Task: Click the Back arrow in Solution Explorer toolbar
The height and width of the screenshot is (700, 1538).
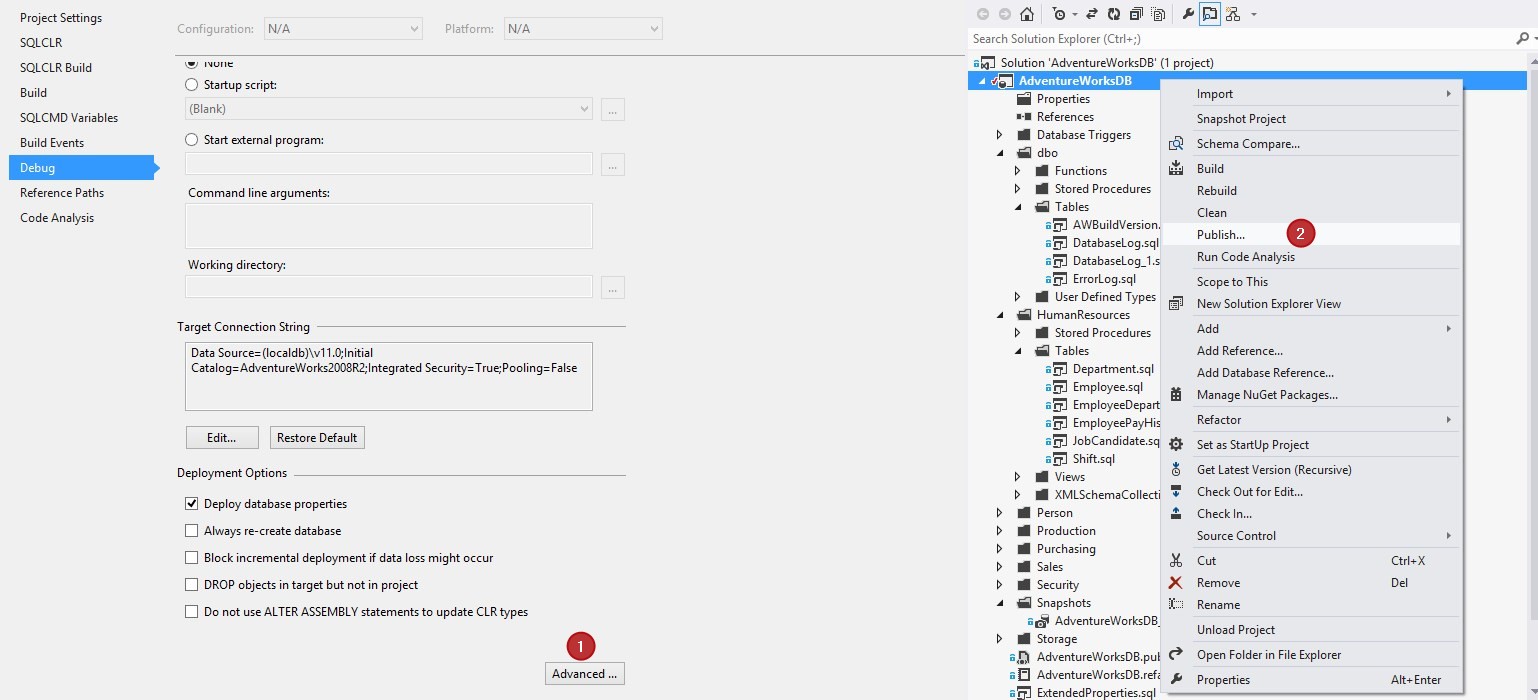Action: [982, 14]
